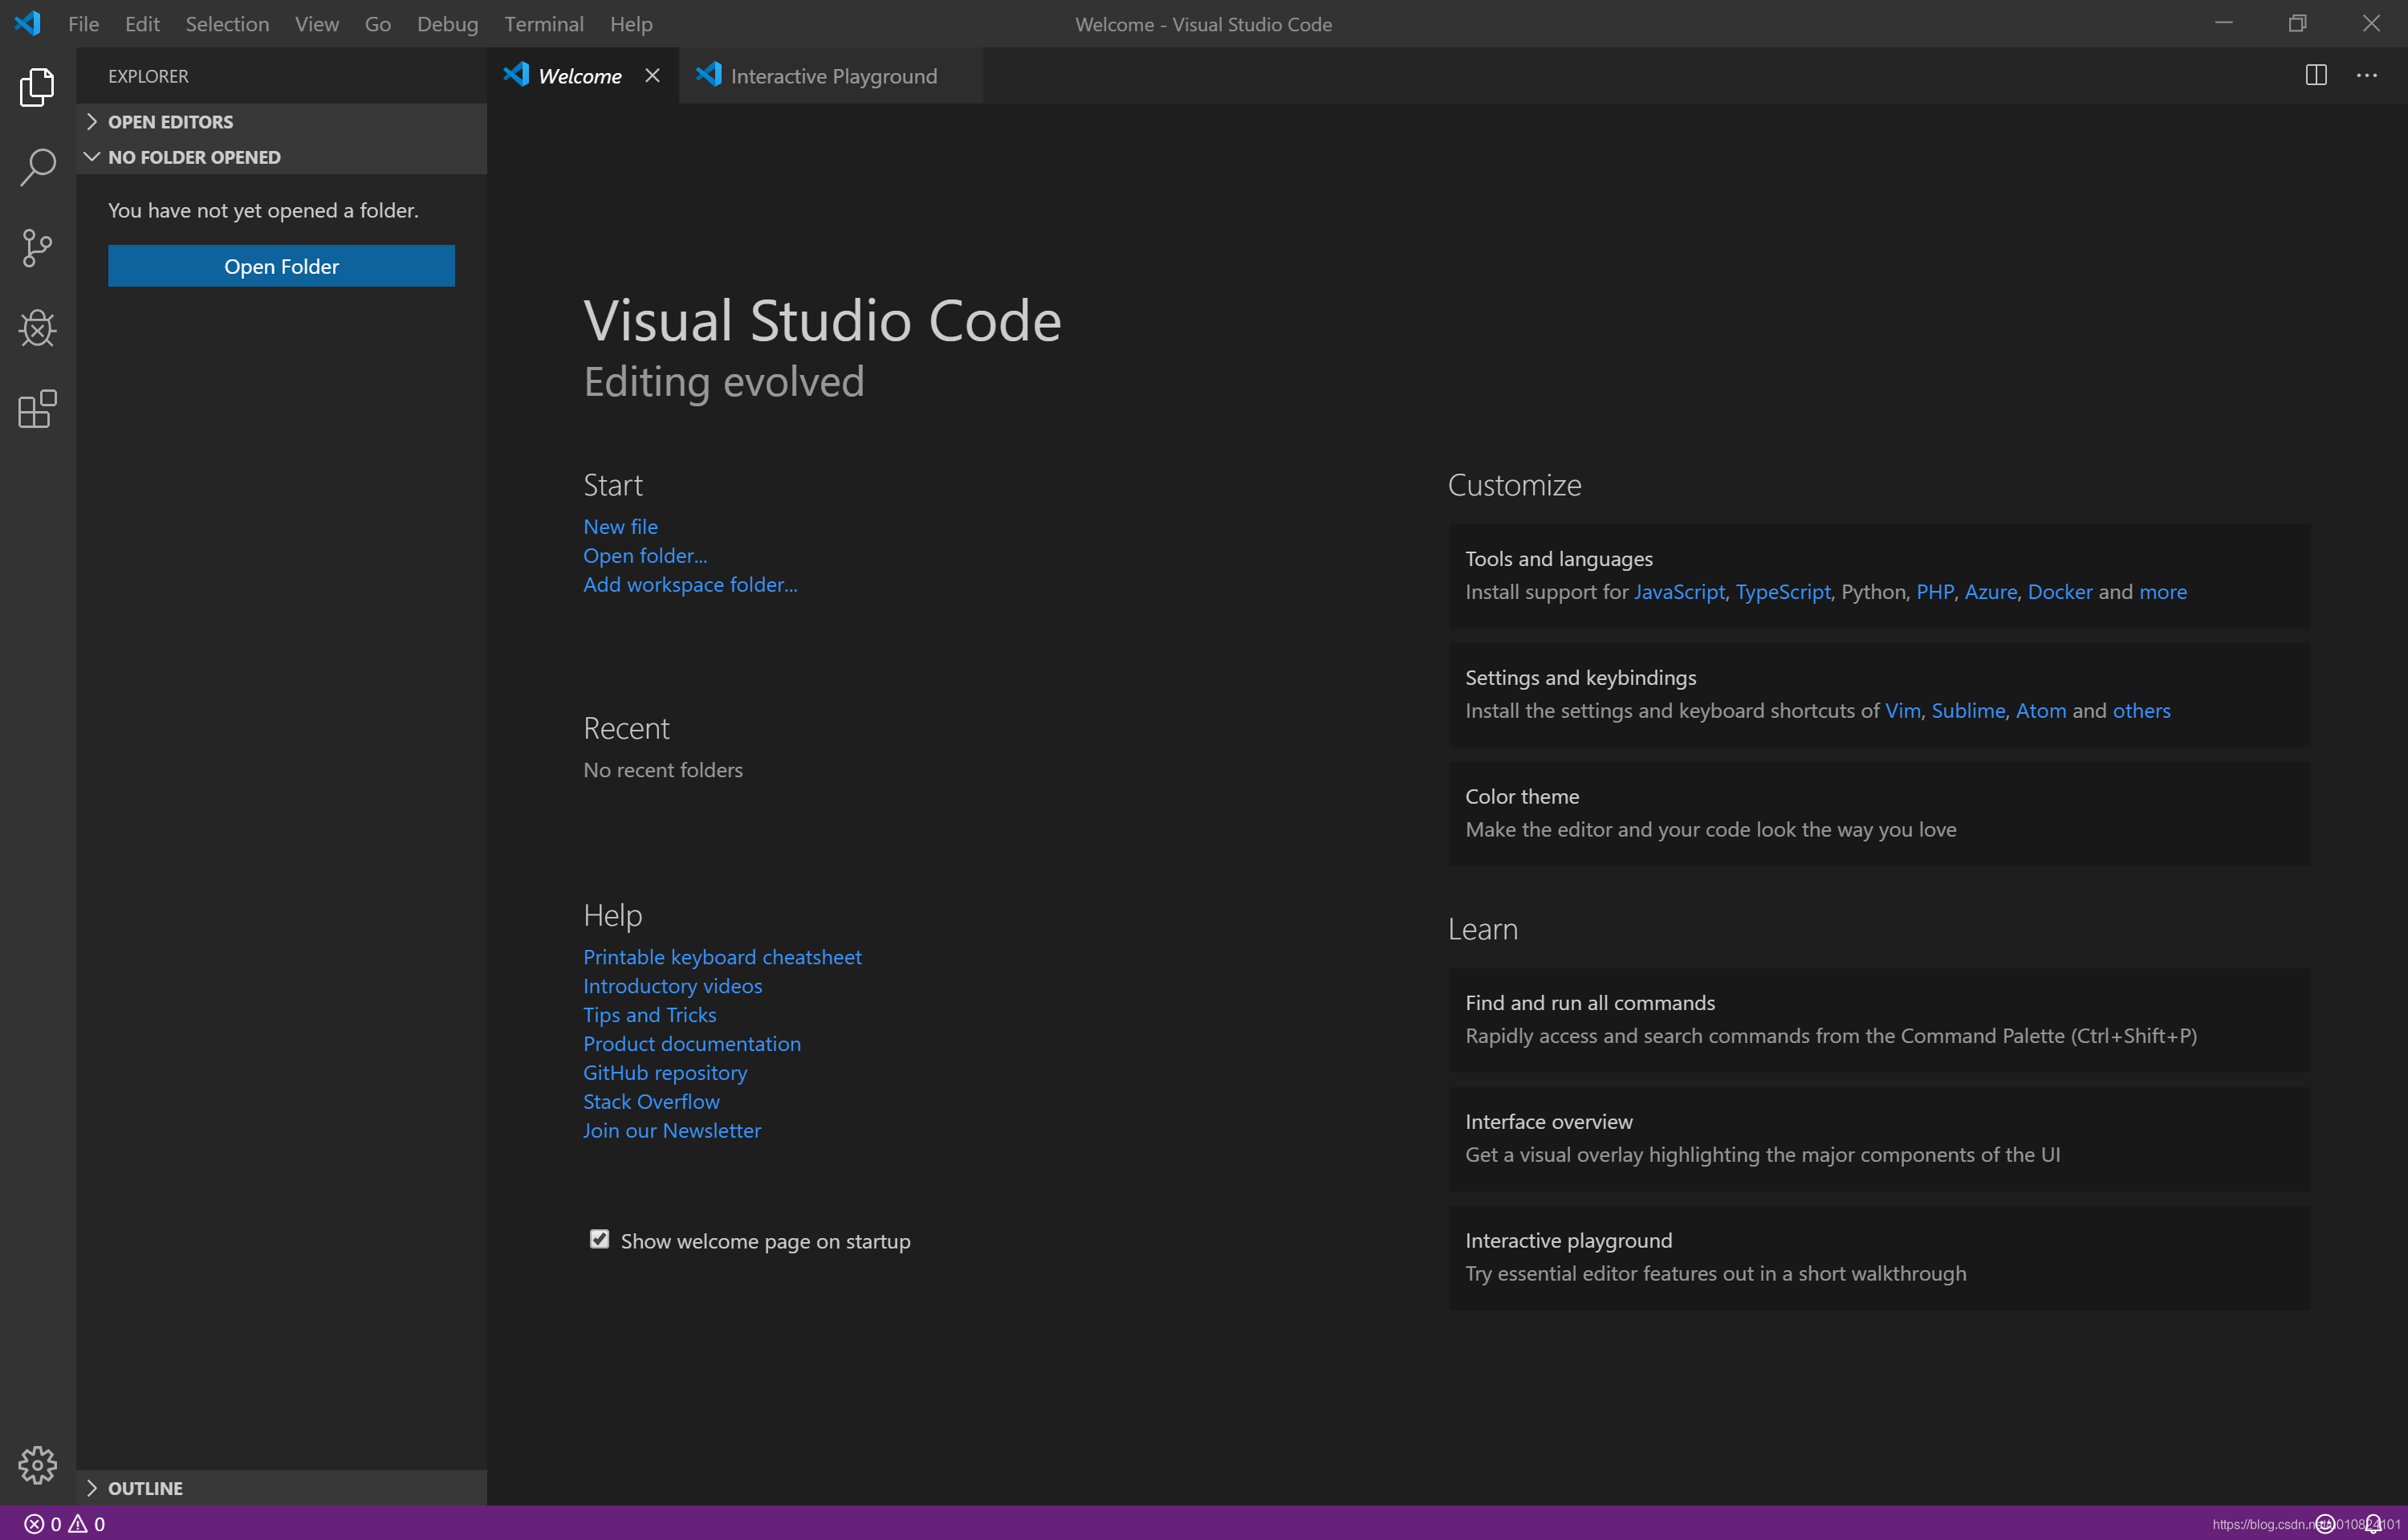
Task: Open the Manage gear icon
Action: [x=37, y=1465]
